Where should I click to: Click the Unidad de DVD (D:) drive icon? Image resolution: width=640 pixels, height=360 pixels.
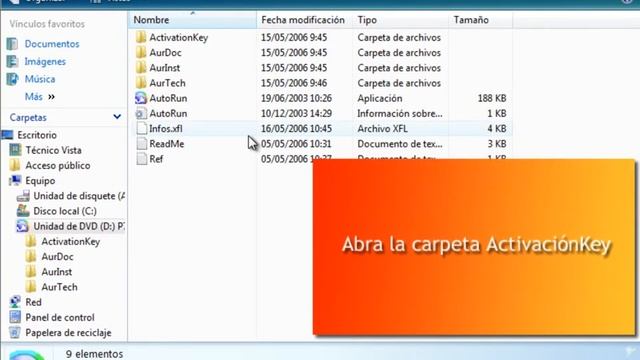[22, 226]
